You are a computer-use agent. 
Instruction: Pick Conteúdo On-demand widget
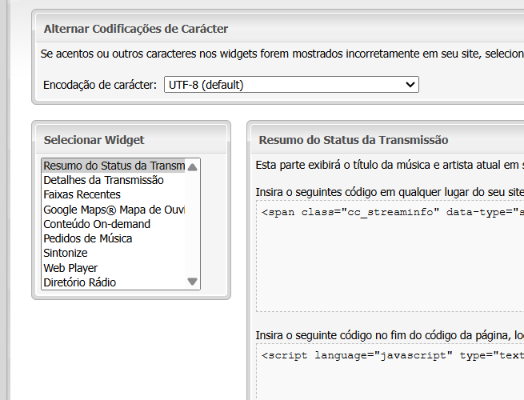[x=114, y=224]
